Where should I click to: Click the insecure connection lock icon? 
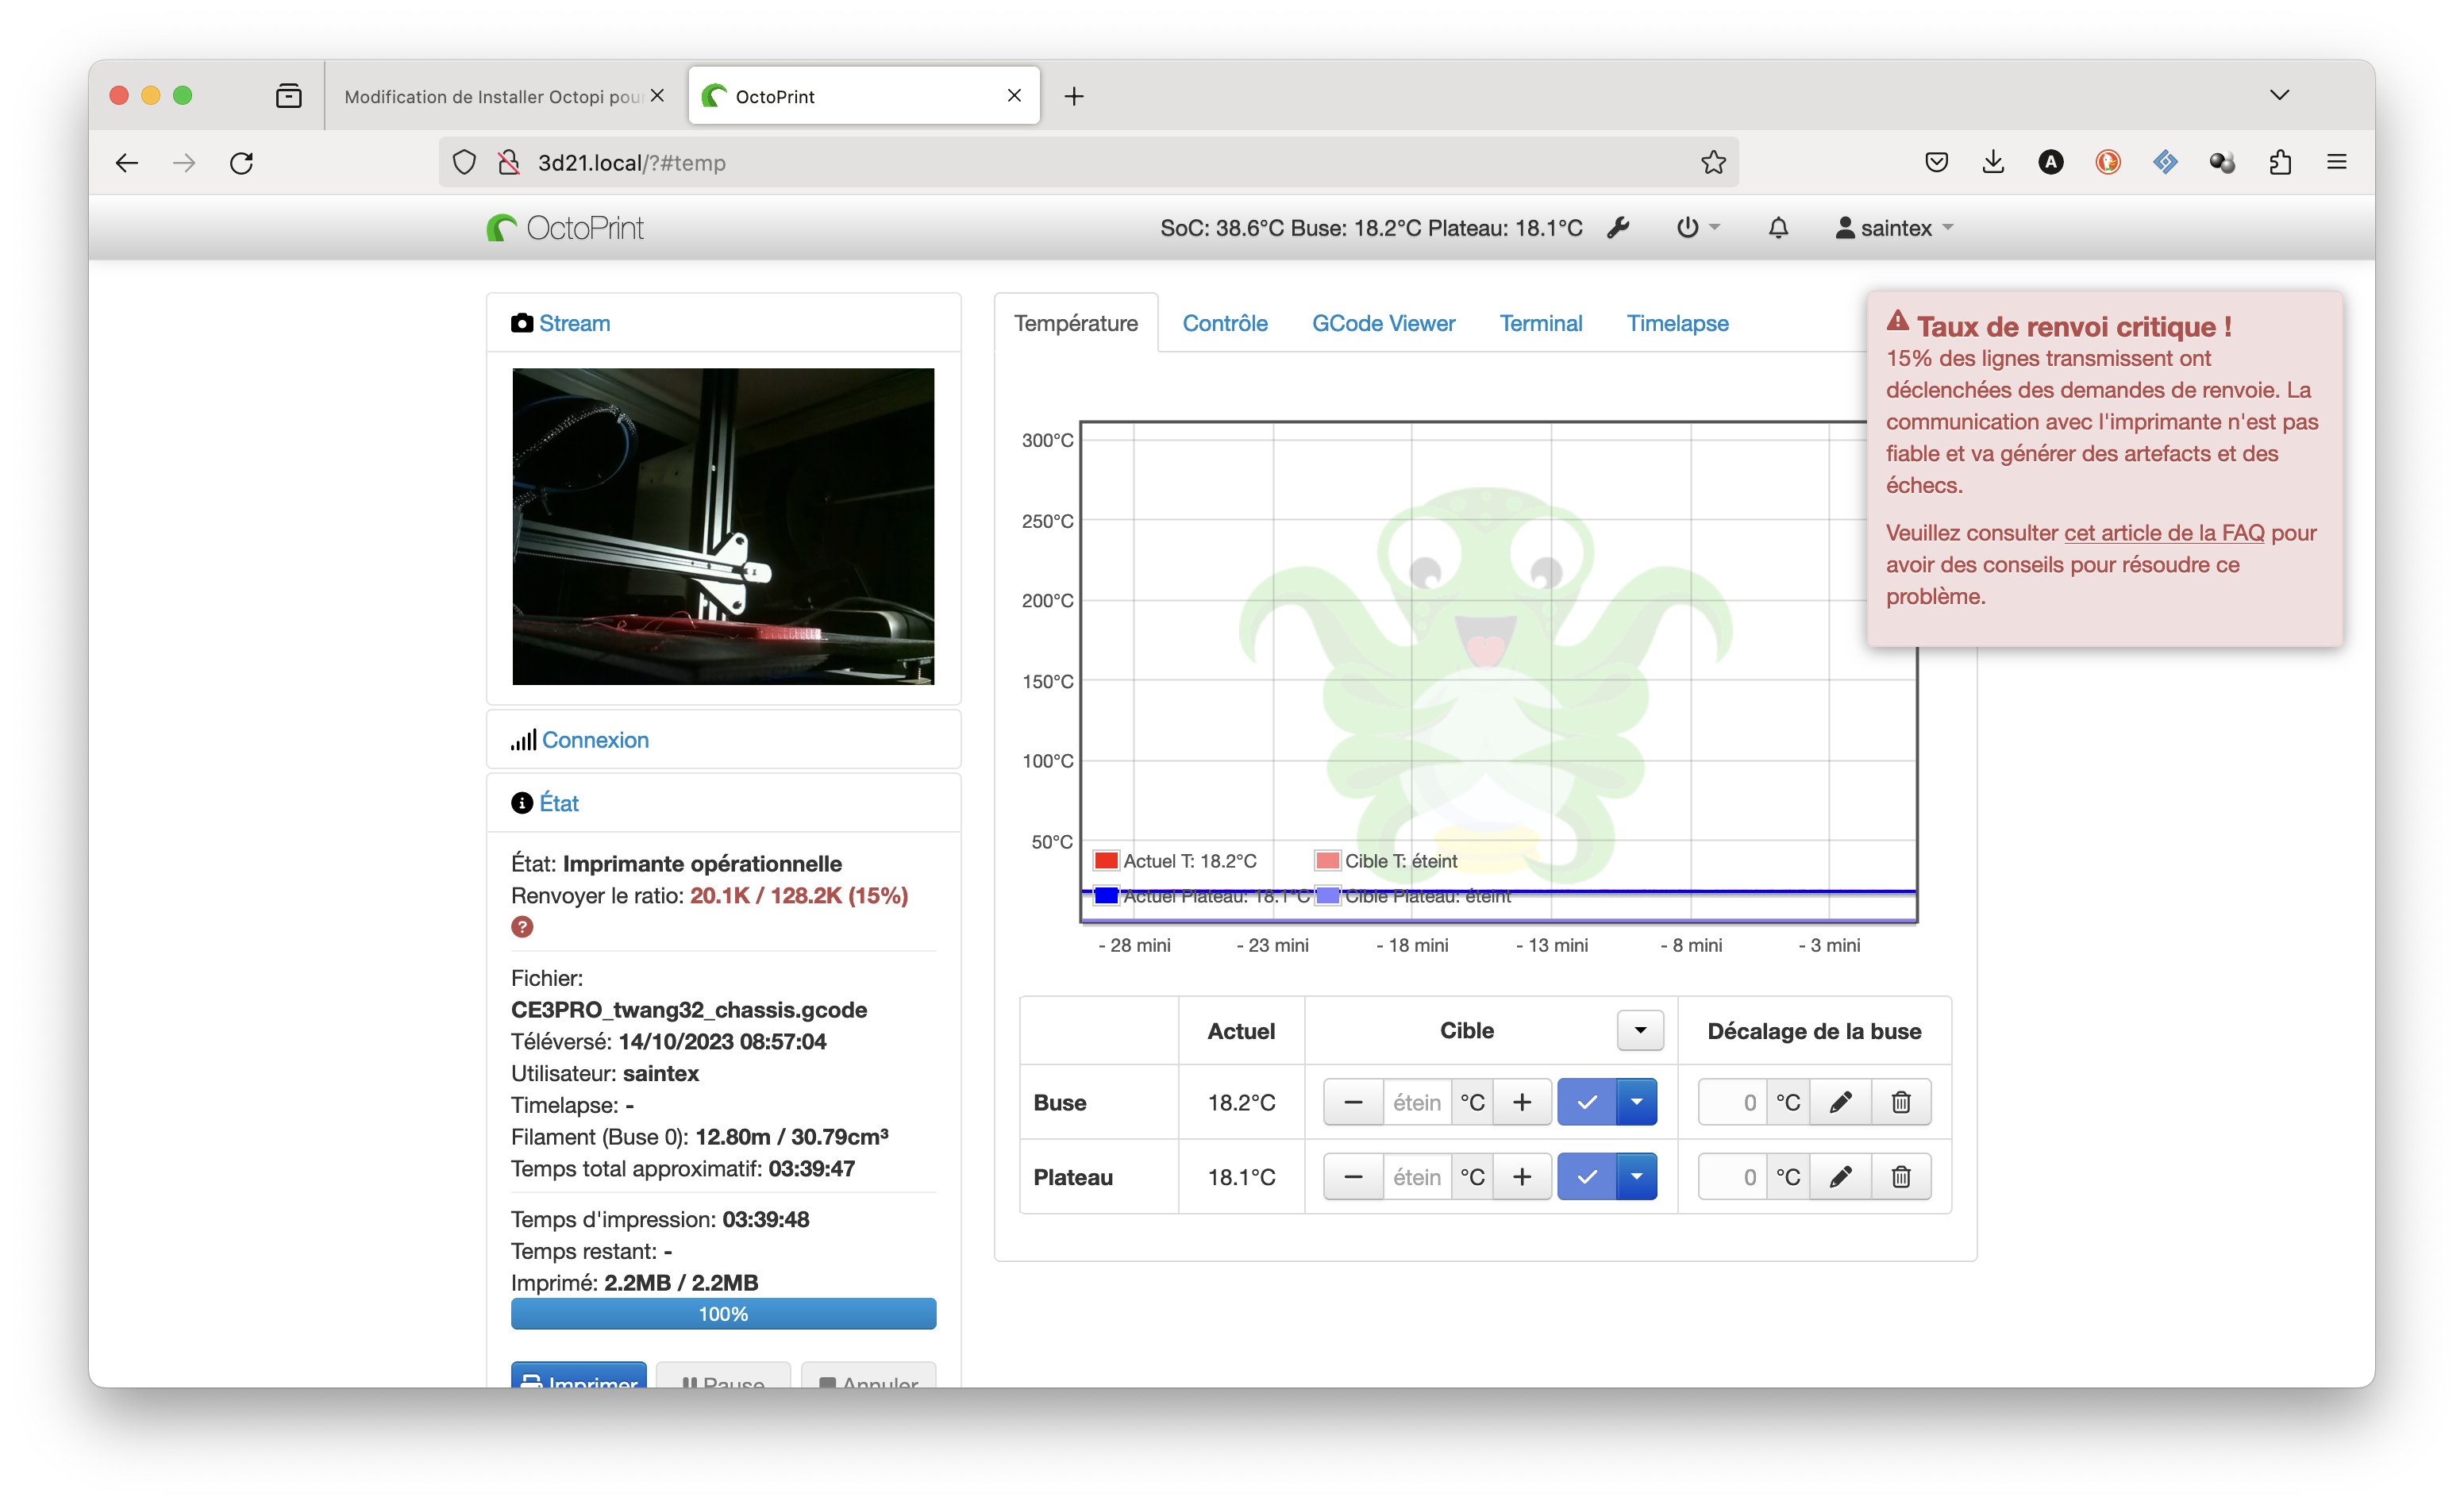coord(509,162)
